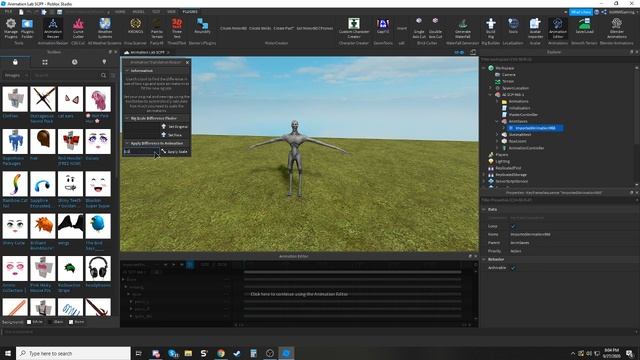Run the KRONOS virus scanner plugin
Screen dimensions: 640x360
click(x=136, y=27)
